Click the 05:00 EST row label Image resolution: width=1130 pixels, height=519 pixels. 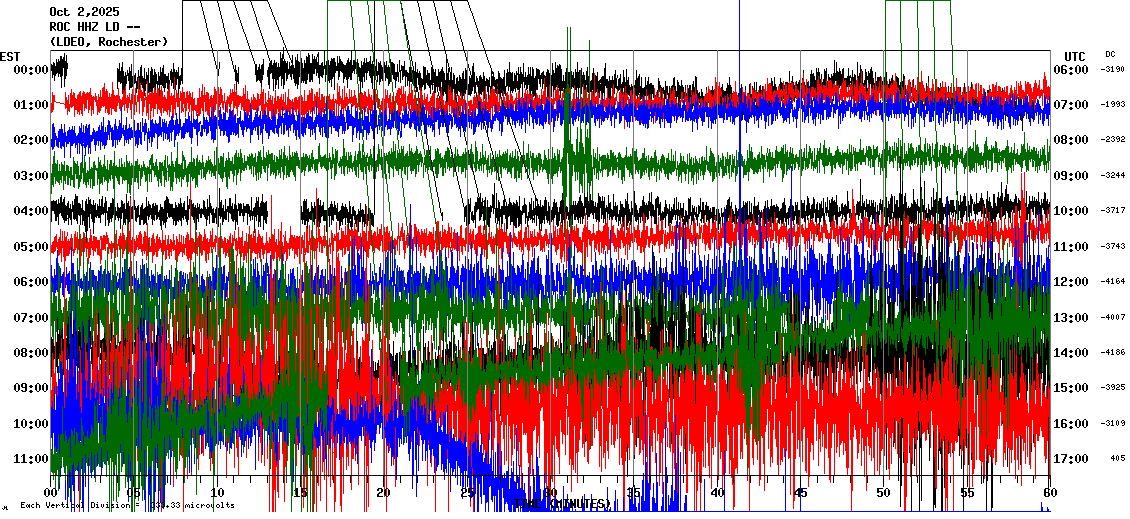[31, 247]
